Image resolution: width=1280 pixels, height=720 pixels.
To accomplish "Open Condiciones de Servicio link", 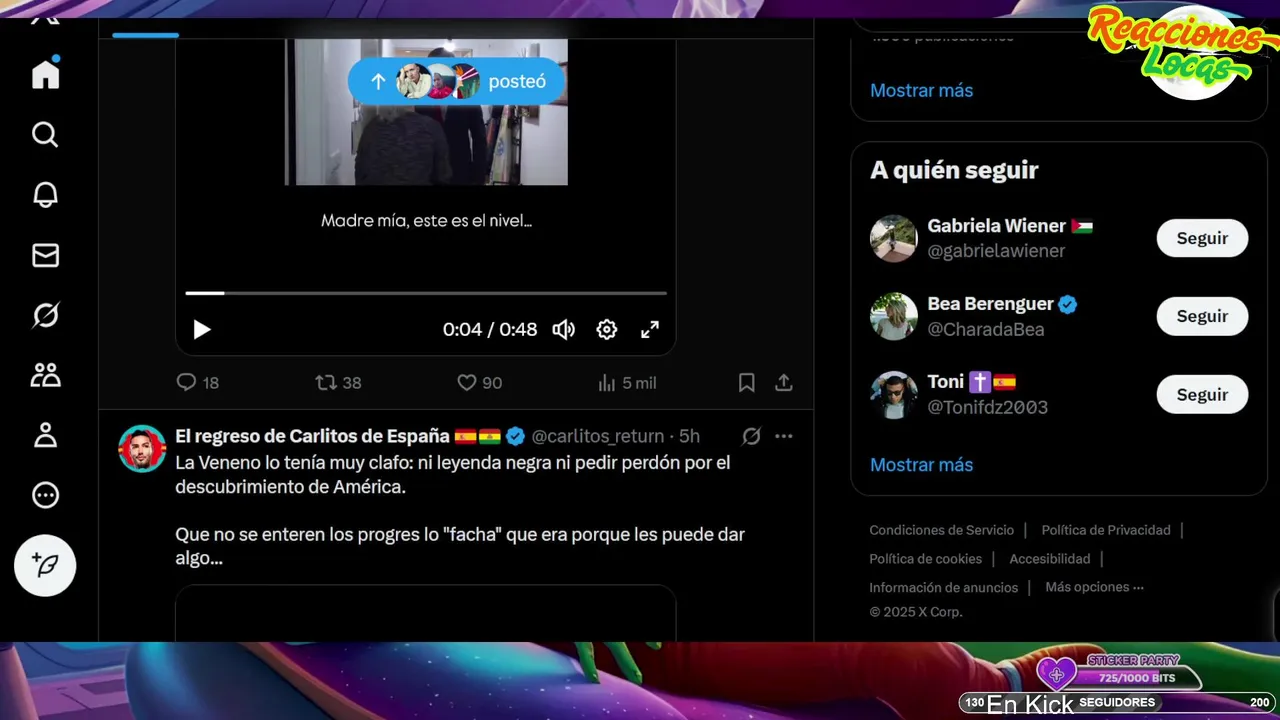I will [x=941, y=530].
